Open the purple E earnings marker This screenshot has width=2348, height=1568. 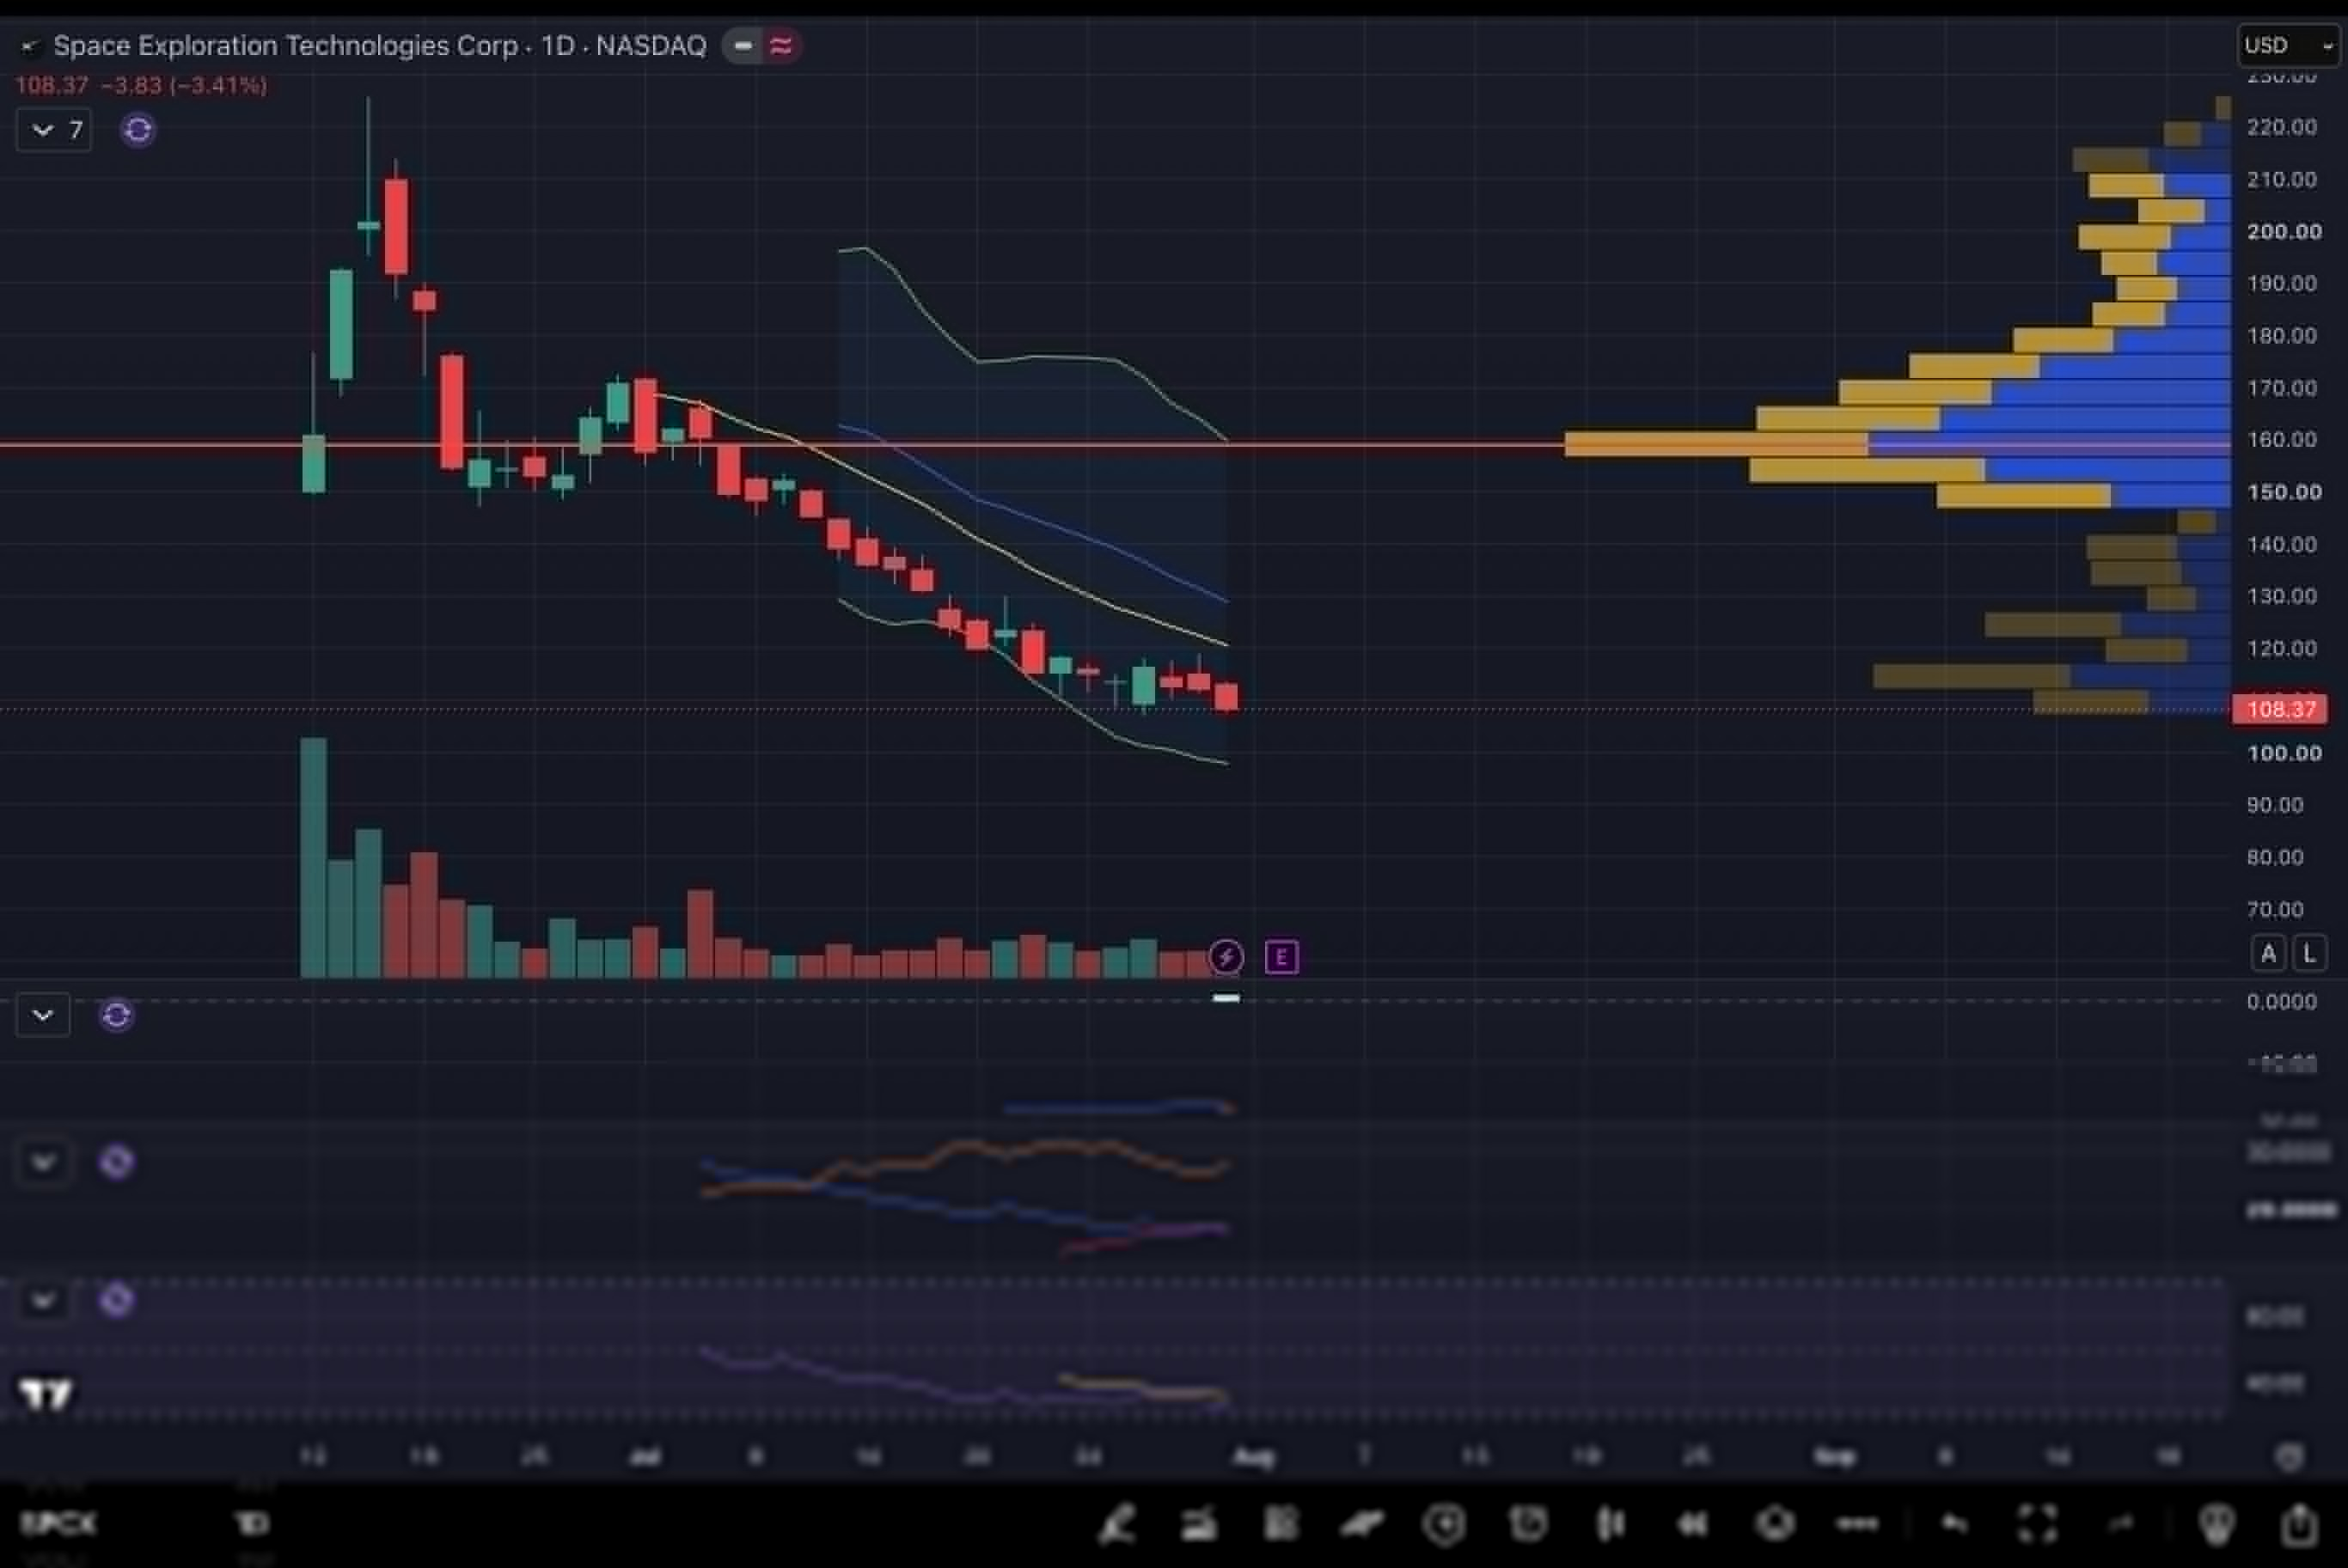(x=1281, y=957)
